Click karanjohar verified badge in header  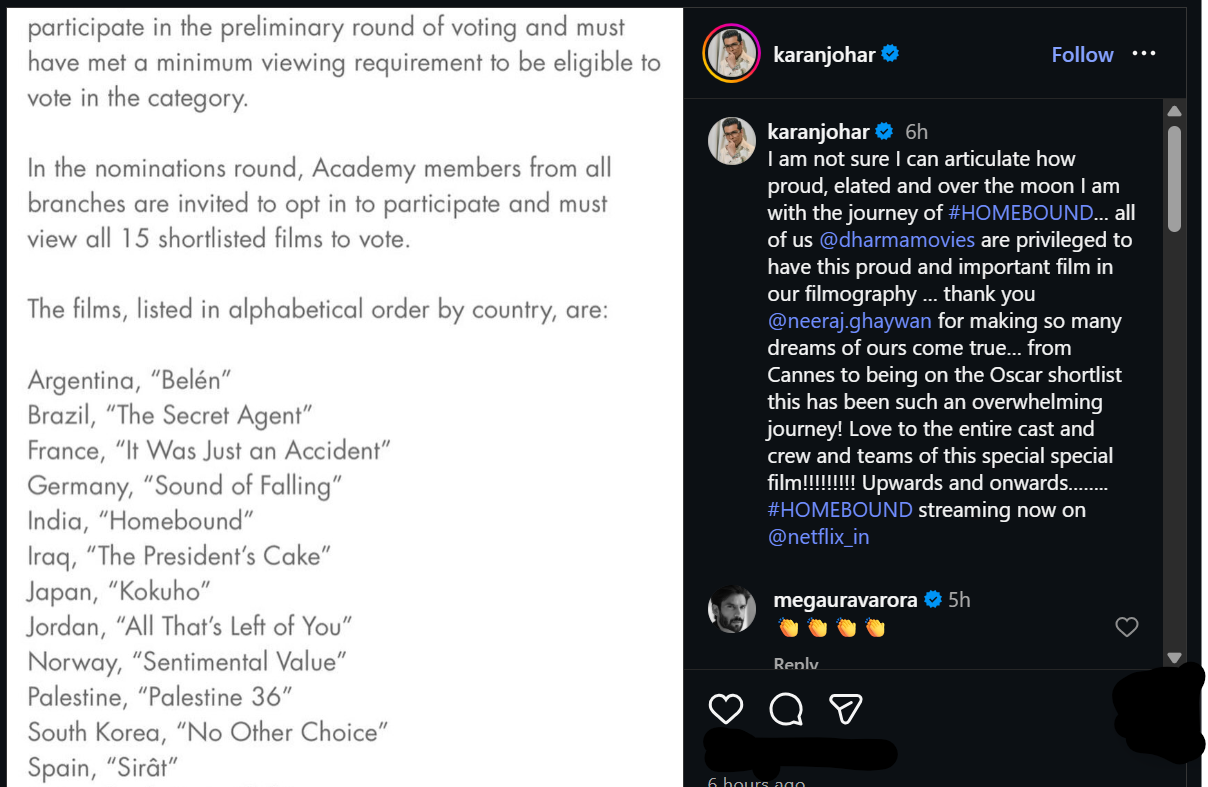890,54
